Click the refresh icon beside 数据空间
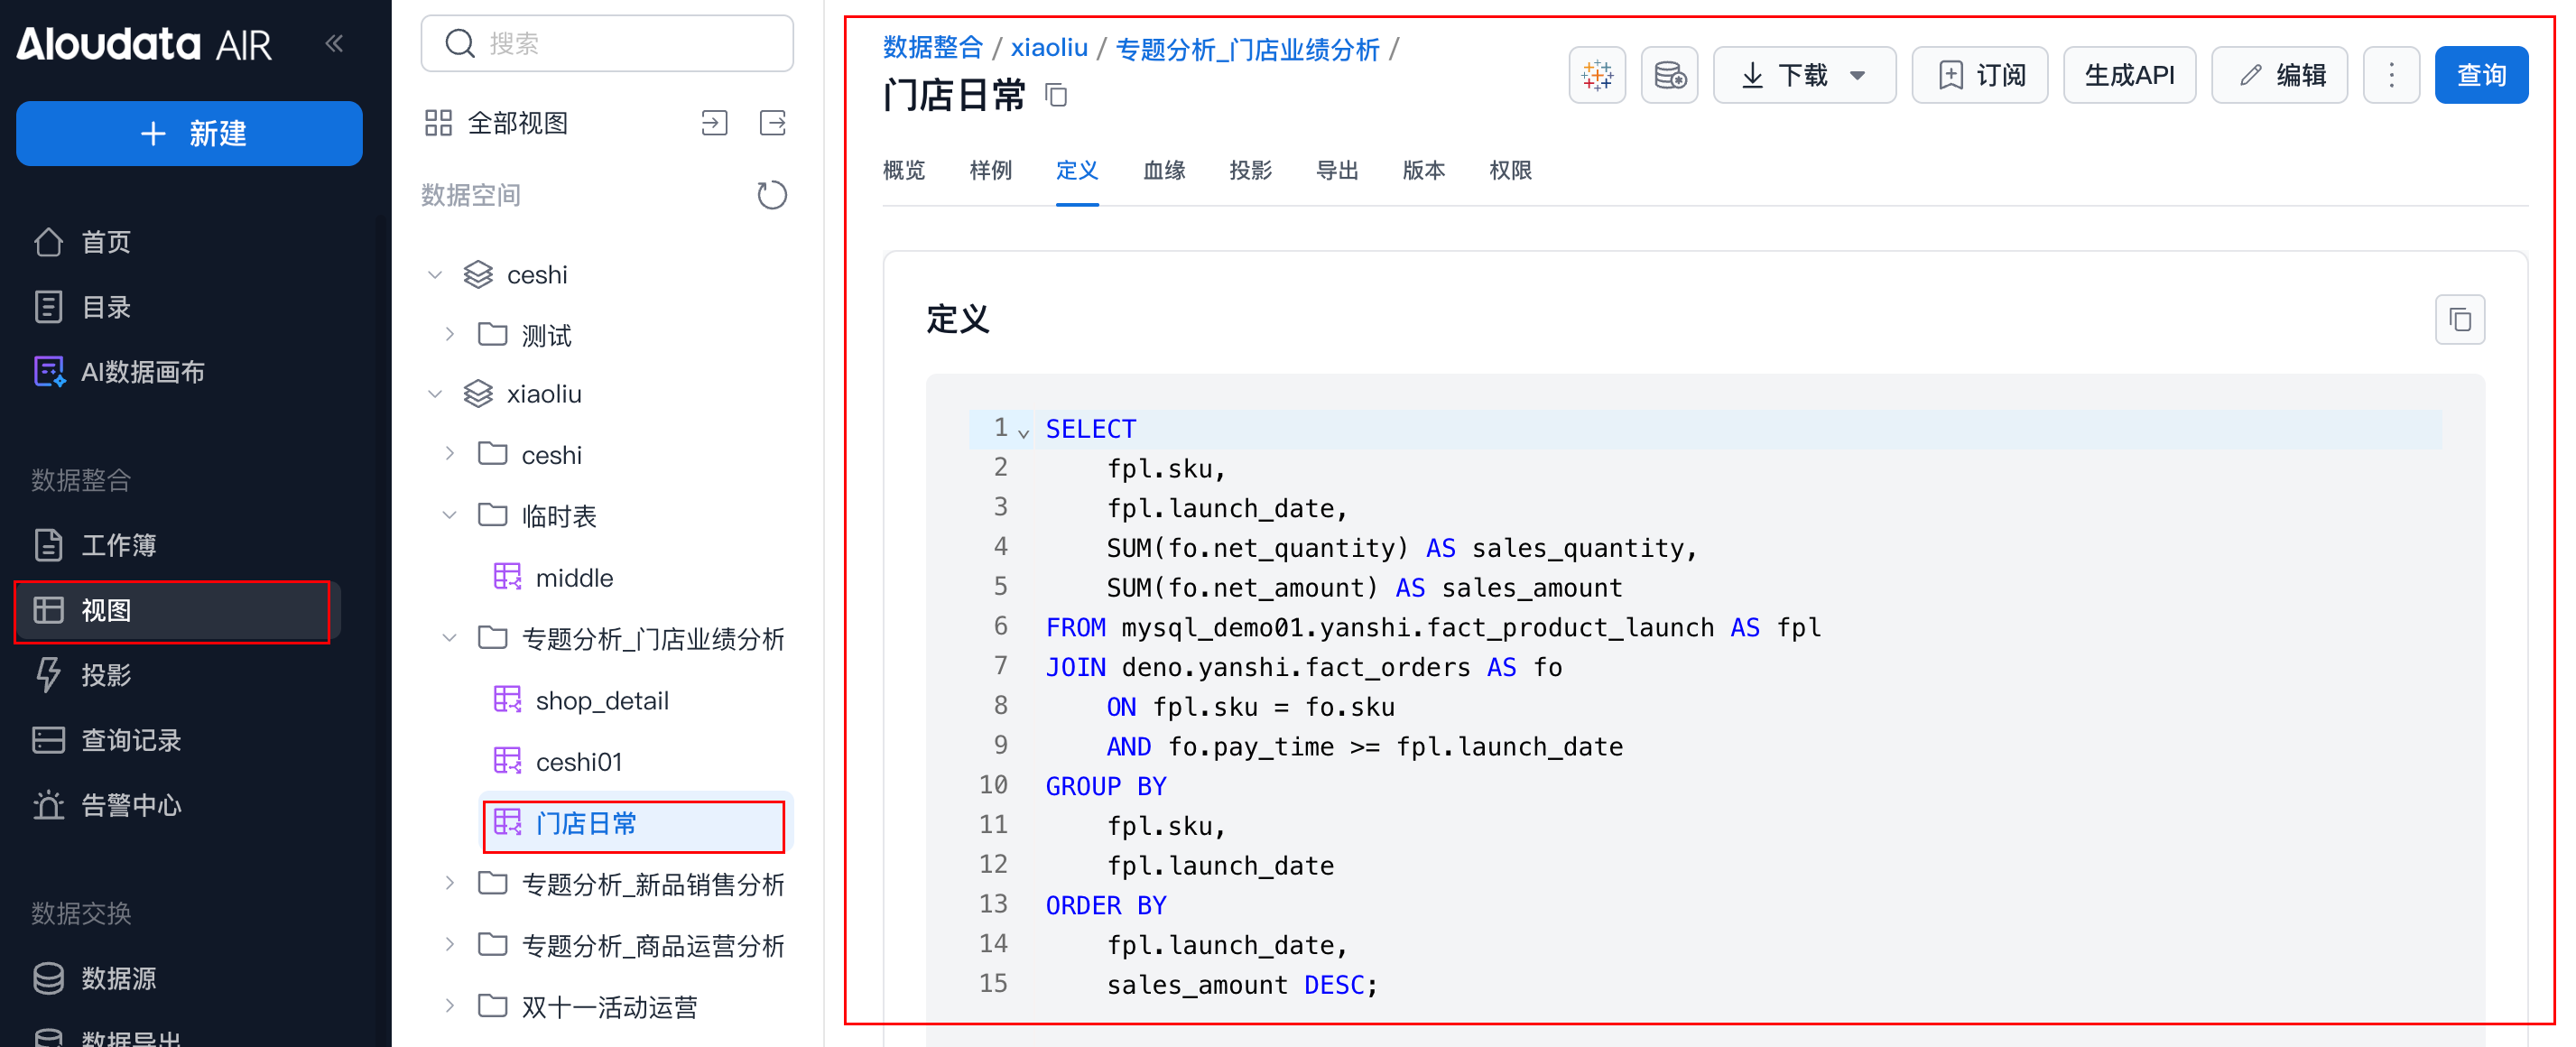Viewport: 2576px width, 1047px height. (771, 194)
